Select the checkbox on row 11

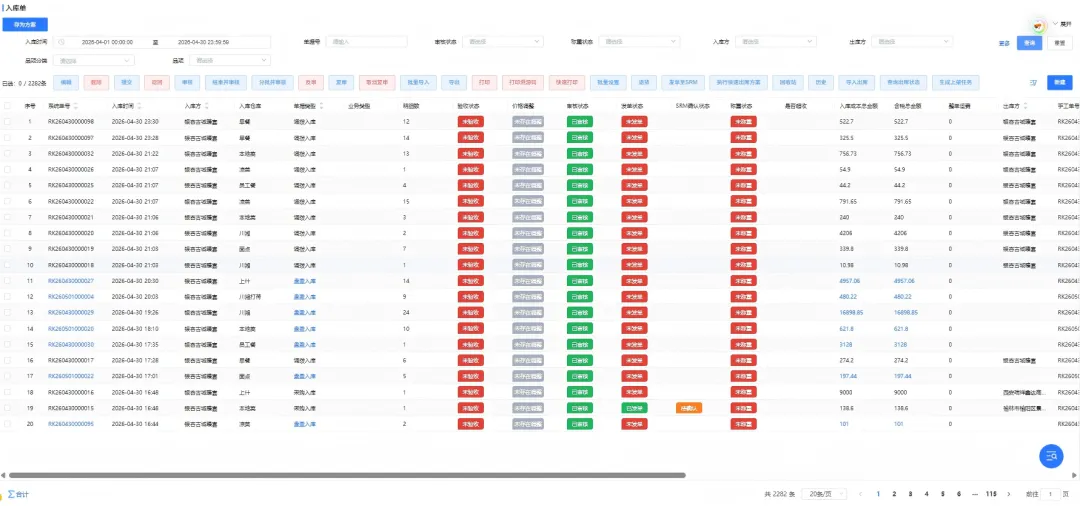point(8,280)
